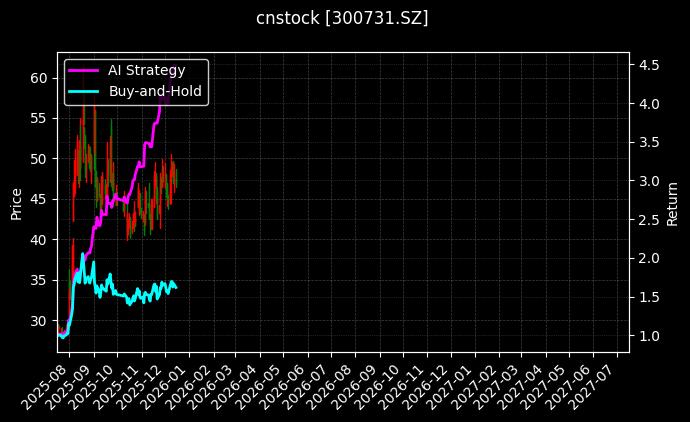The width and height of the screenshot is (690, 422).
Task: Click the 2.0 tick on Return axis
Action: (x=649, y=258)
